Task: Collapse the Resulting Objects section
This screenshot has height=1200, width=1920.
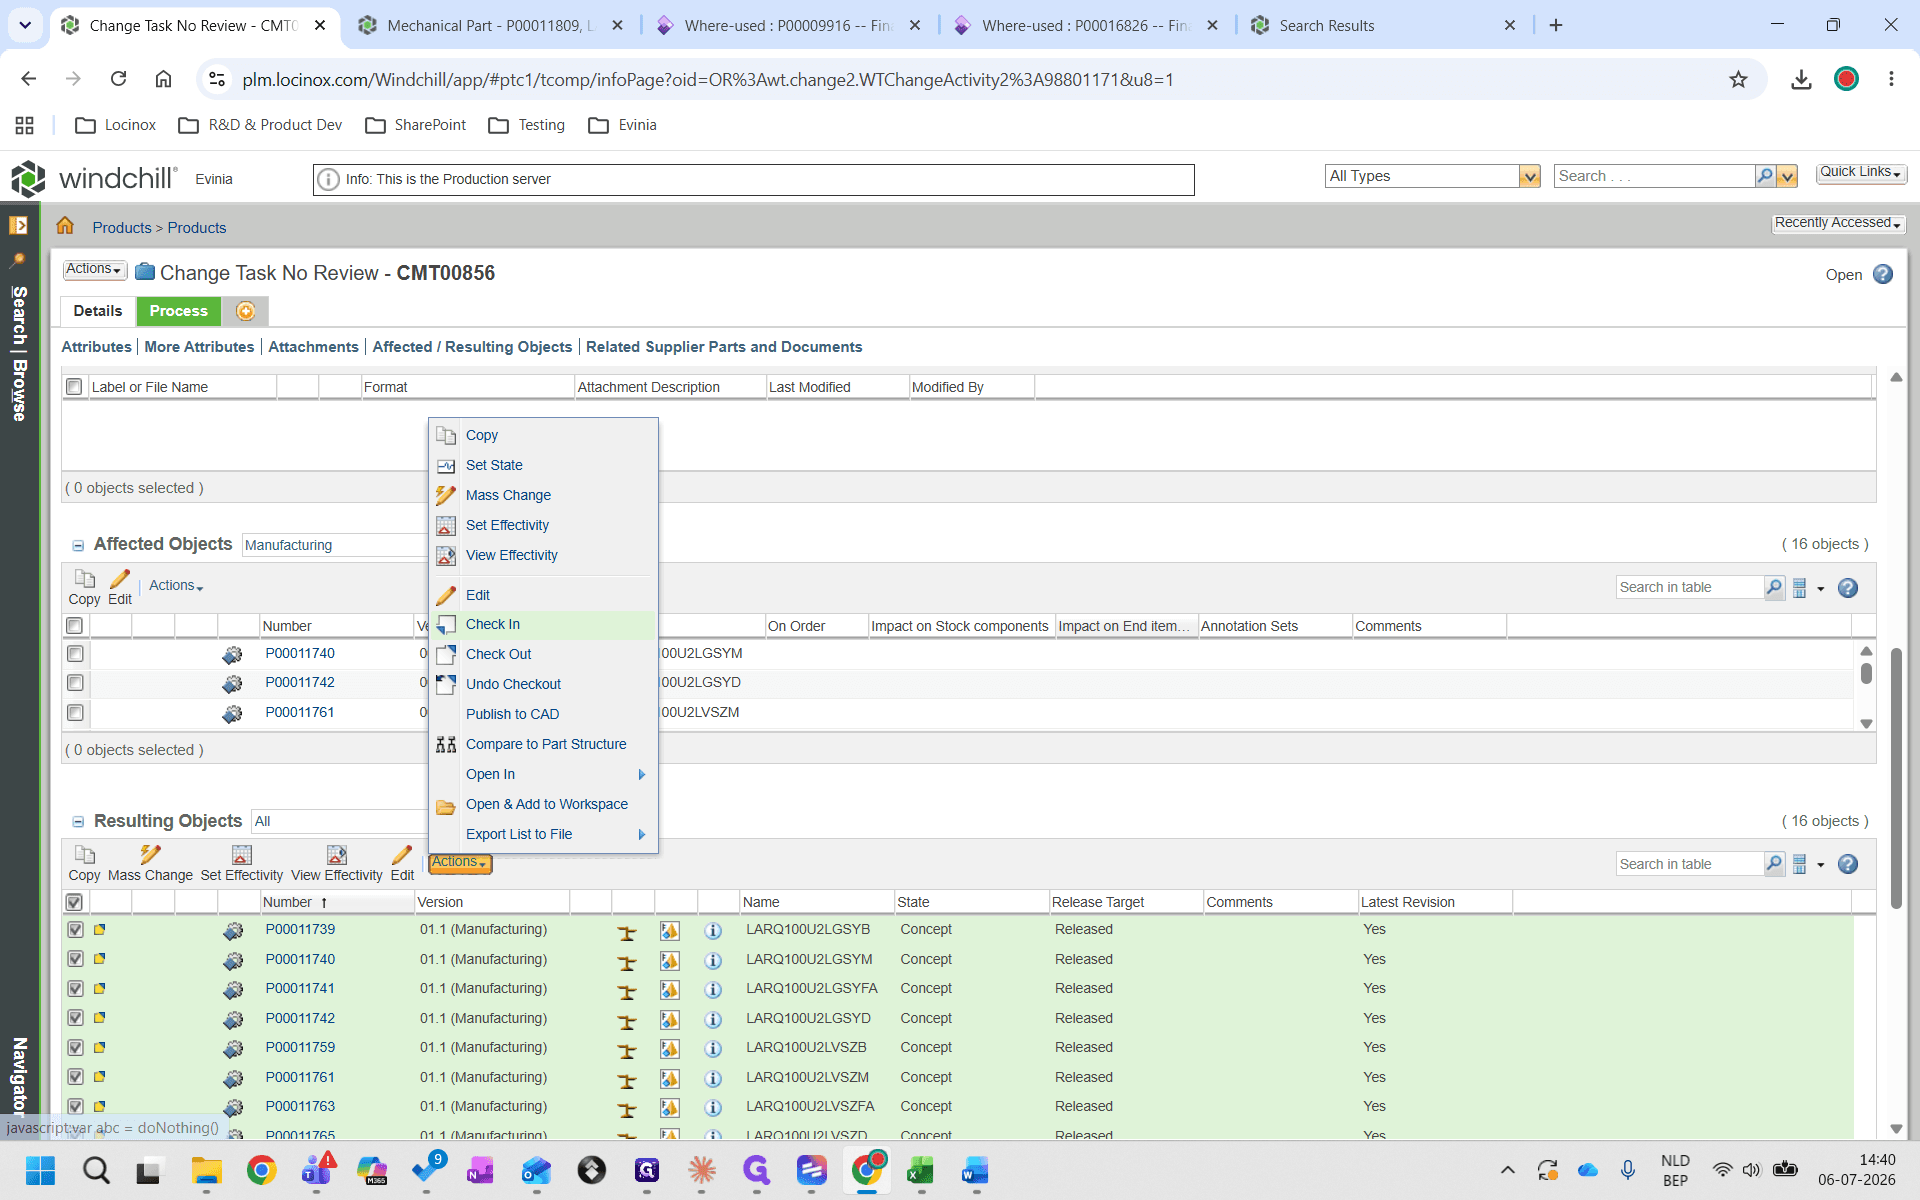Action: tap(78, 822)
